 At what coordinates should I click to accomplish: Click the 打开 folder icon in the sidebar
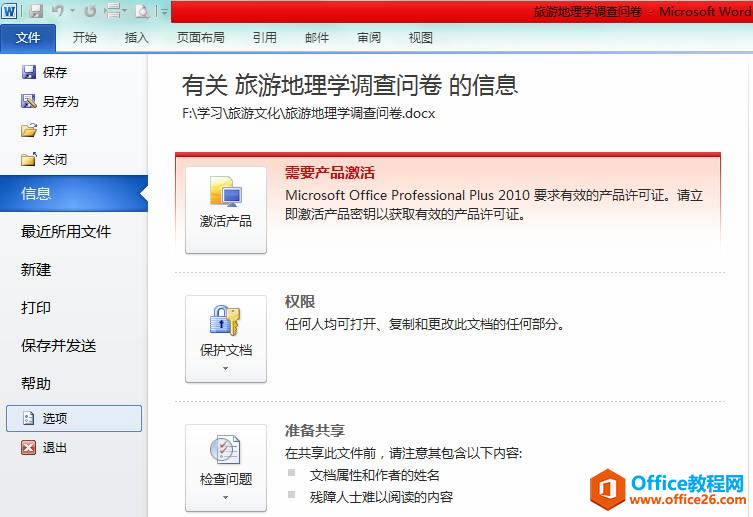[29, 130]
